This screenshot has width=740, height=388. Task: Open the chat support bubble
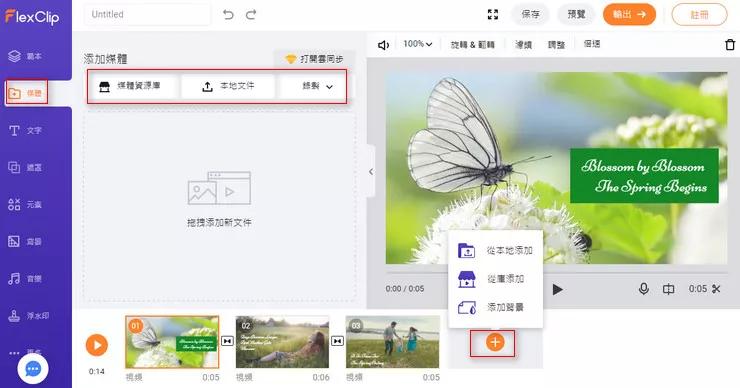click(33, 369)
